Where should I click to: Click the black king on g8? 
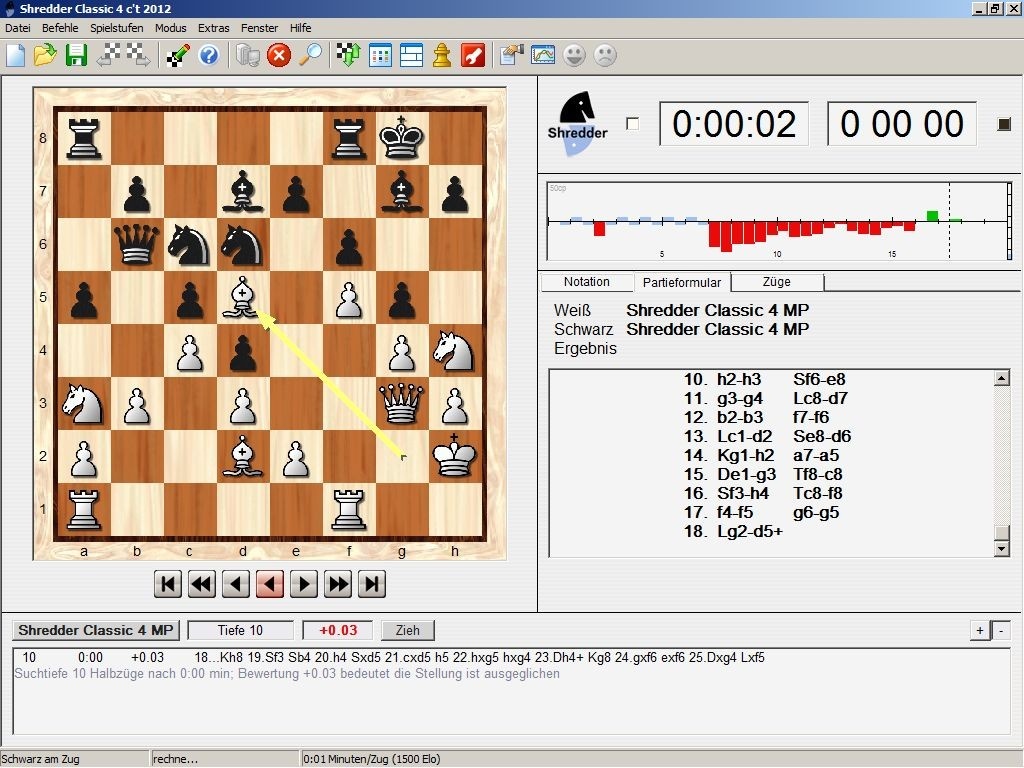[x=402, y=138]
